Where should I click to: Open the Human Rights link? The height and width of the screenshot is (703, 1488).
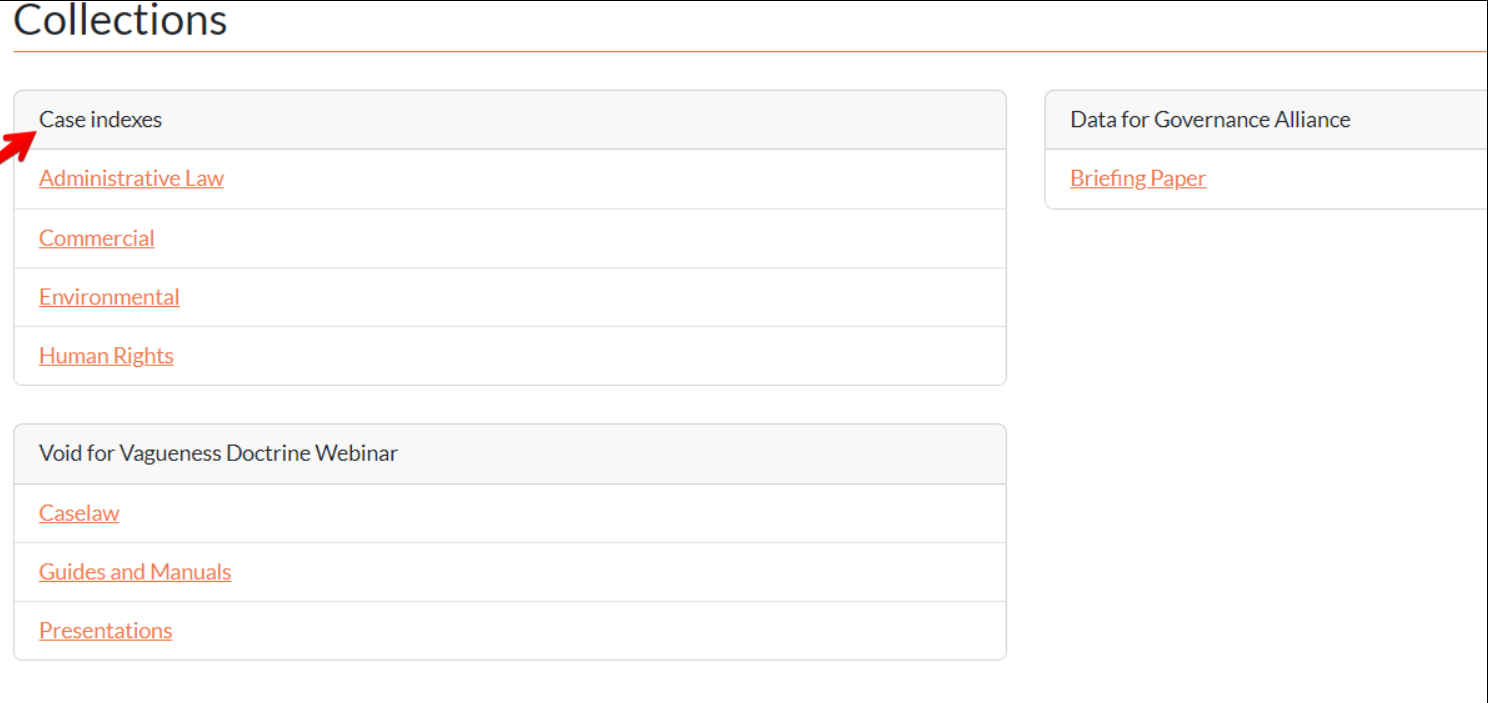(x=106, y=356)
